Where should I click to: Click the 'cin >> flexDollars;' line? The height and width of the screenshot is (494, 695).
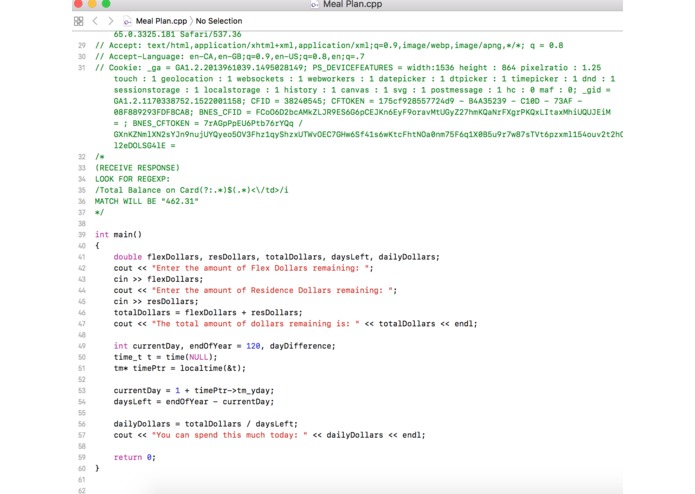[158, 279]
